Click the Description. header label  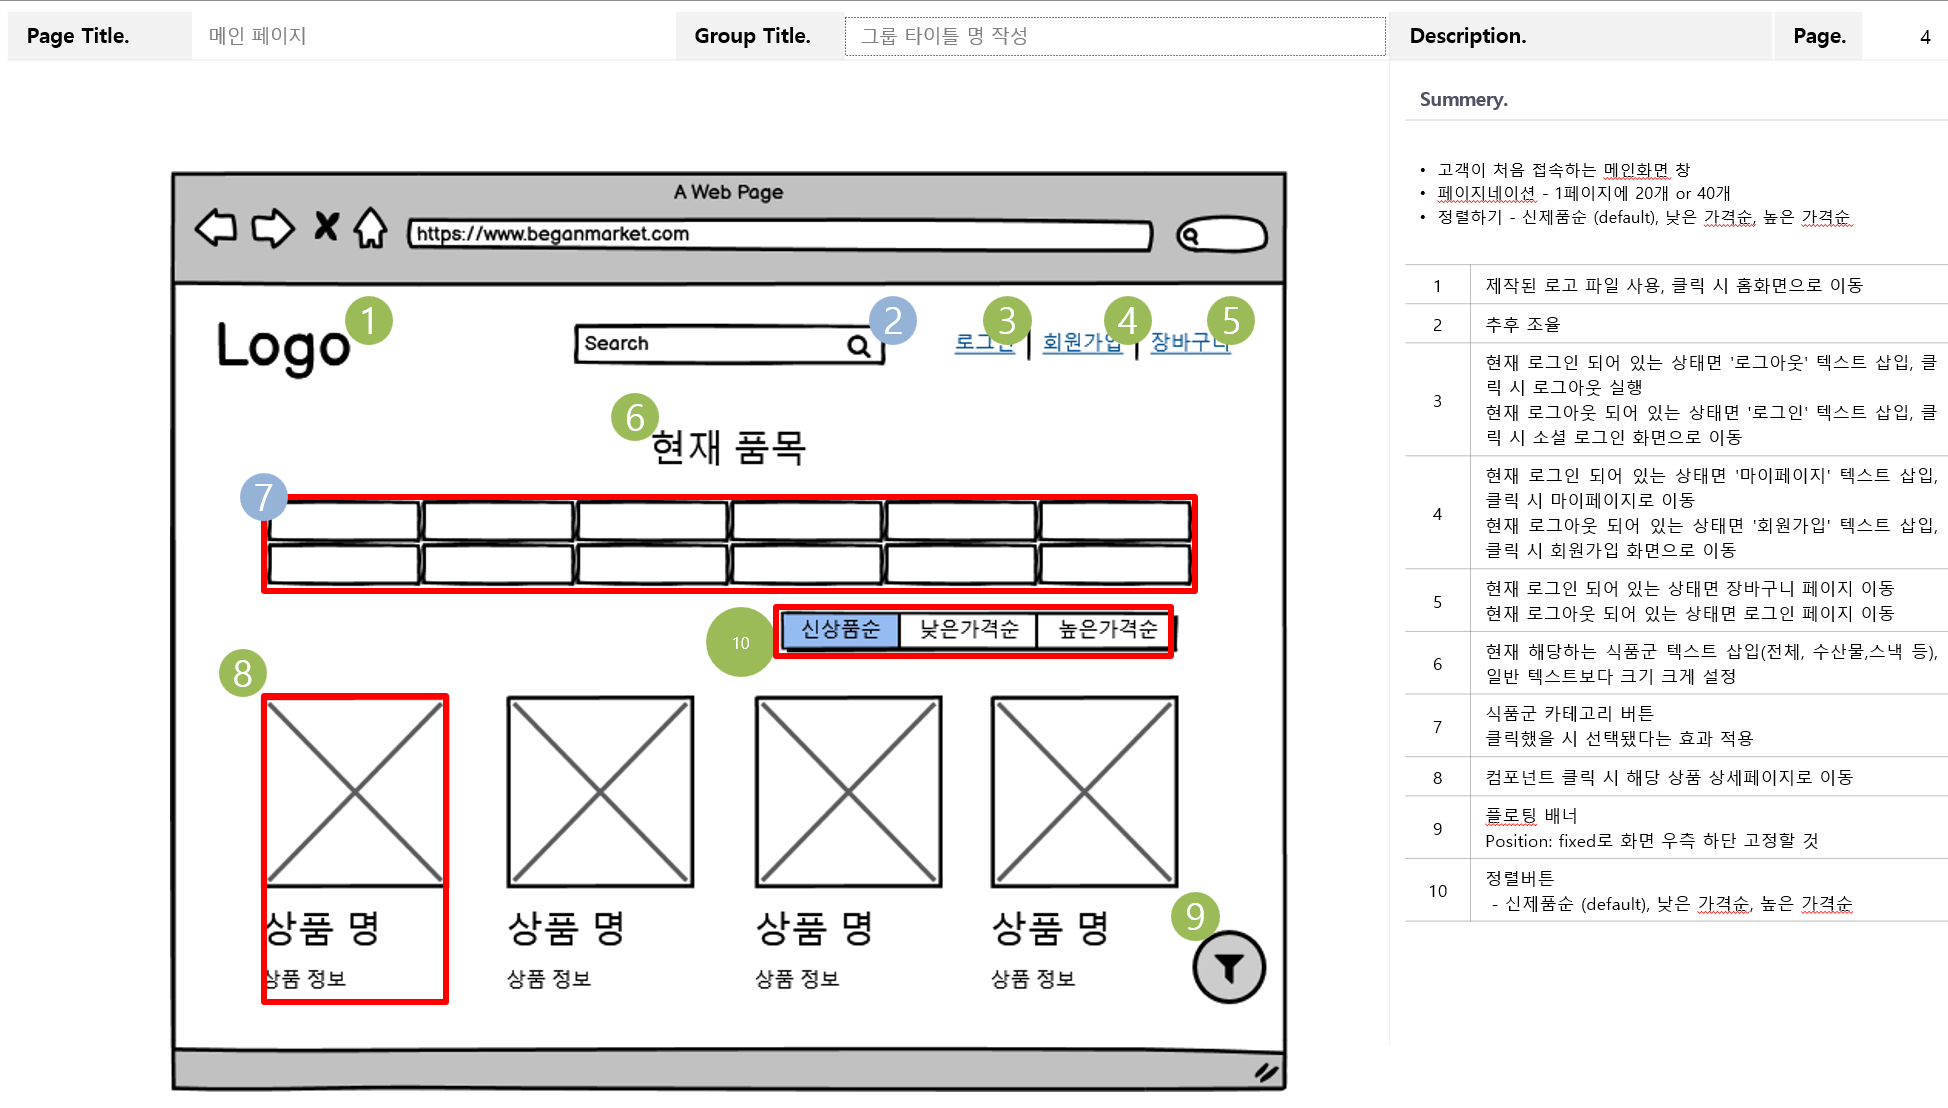(1467, 36)
